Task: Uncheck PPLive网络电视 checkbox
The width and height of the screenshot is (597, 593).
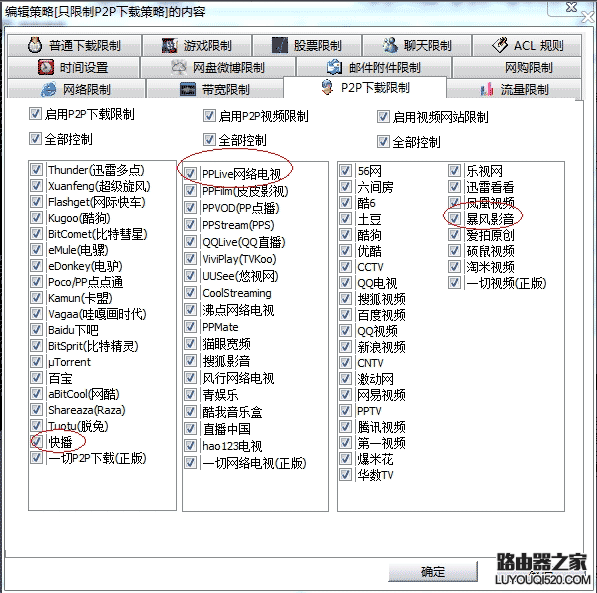Action: point(190,174)
